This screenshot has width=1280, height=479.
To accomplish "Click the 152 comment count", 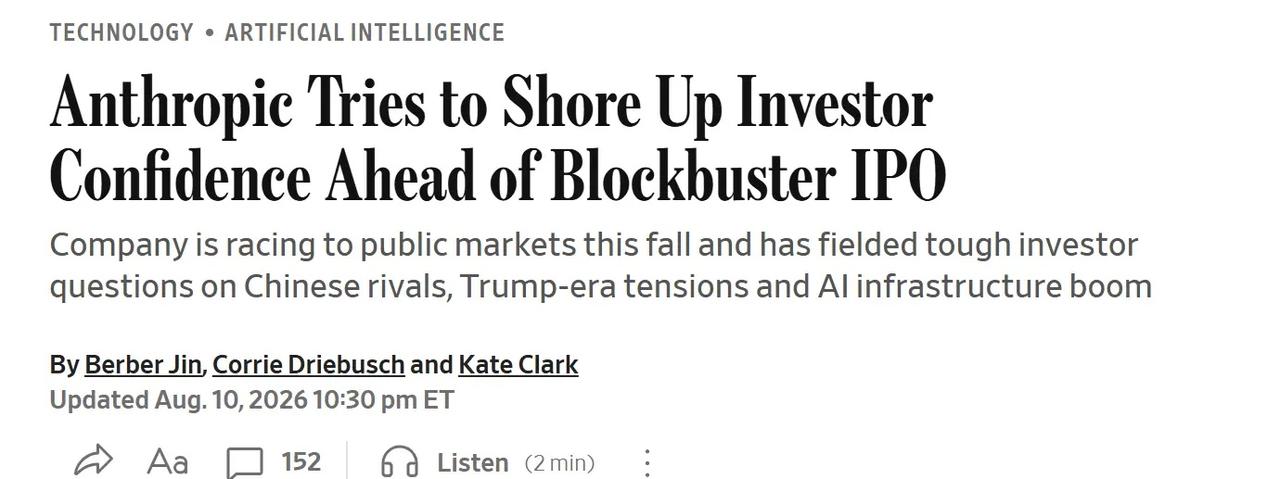I will (x=301, y=462).
